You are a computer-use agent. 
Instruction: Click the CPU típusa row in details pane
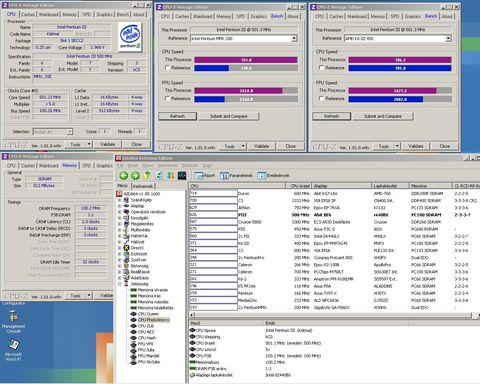(334, 330)
